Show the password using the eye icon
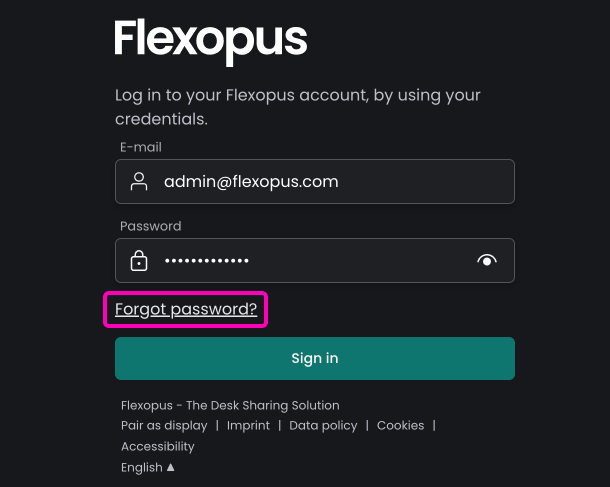 coord(487,261)
